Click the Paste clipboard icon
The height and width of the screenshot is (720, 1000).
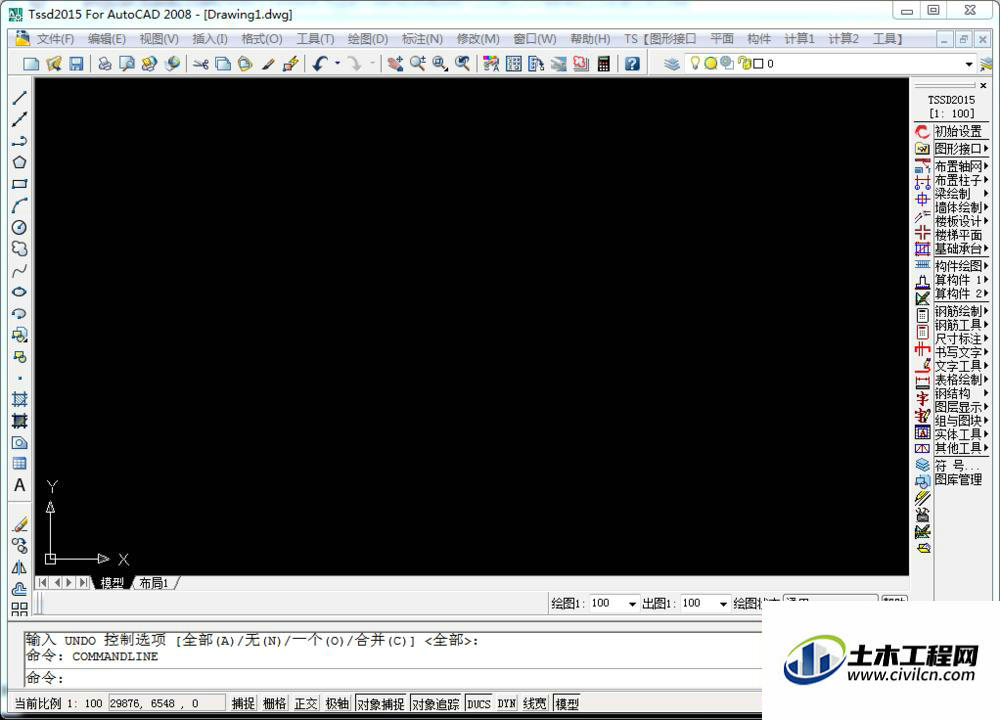point(245,64)
